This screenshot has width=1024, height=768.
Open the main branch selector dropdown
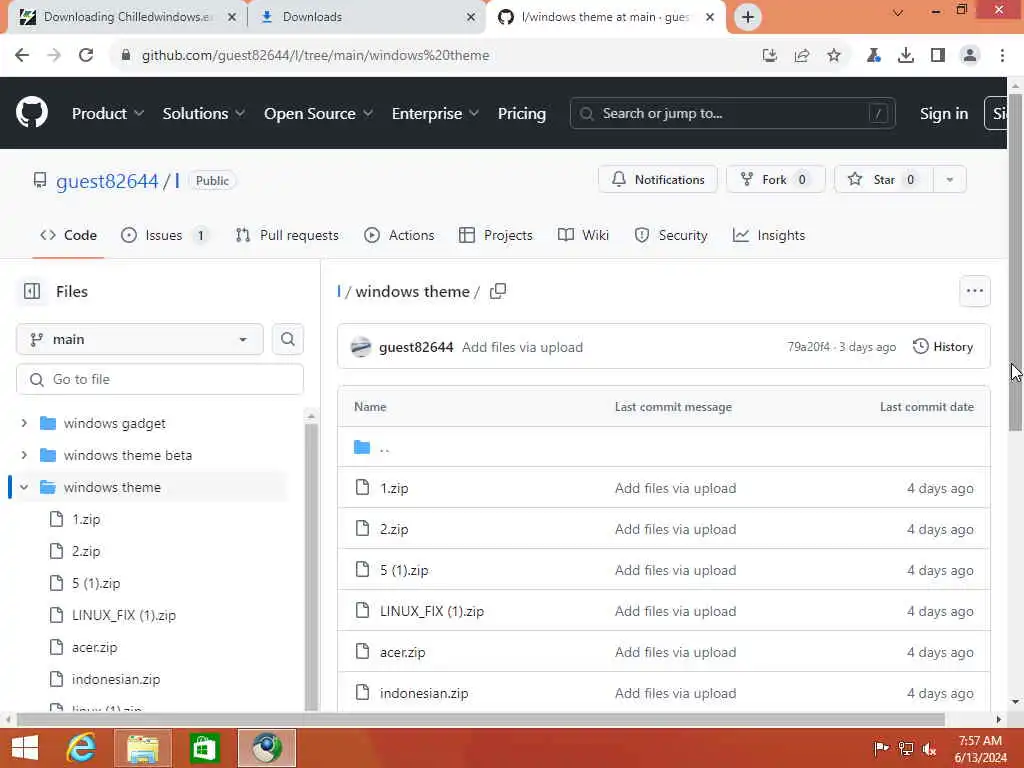click(140, 340)
